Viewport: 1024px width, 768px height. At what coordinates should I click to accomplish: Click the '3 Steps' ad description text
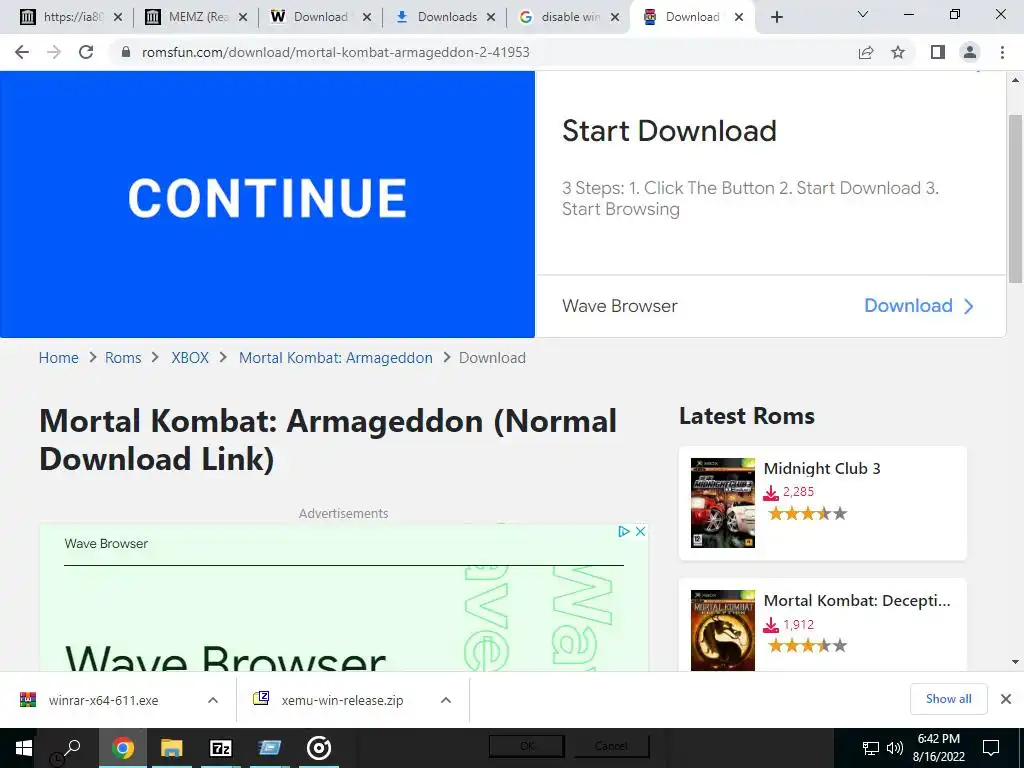pos(750,199)
